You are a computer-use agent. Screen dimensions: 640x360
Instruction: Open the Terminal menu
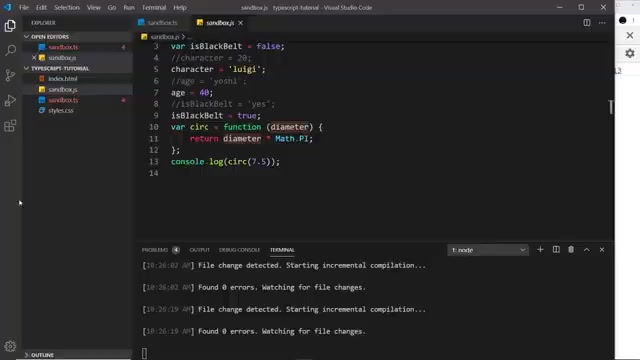tap(154, 7)
